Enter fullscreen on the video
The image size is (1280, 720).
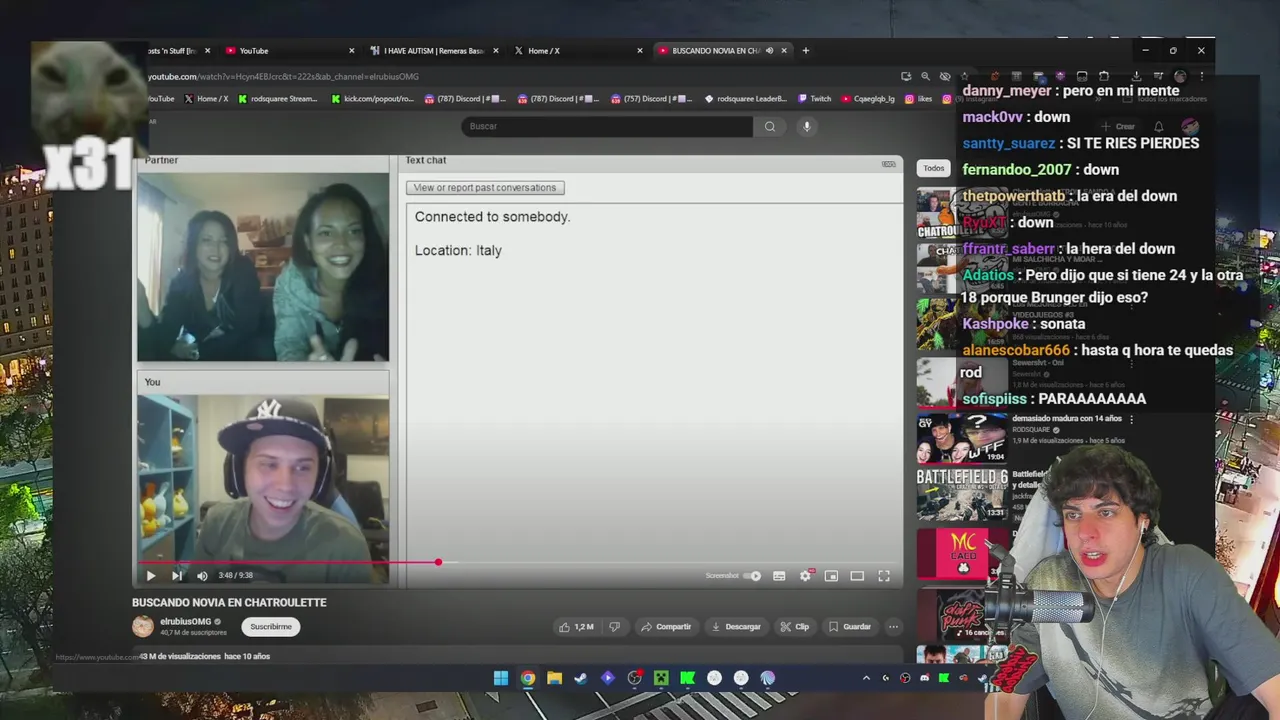pyautogui.click(x=884, y=576)
